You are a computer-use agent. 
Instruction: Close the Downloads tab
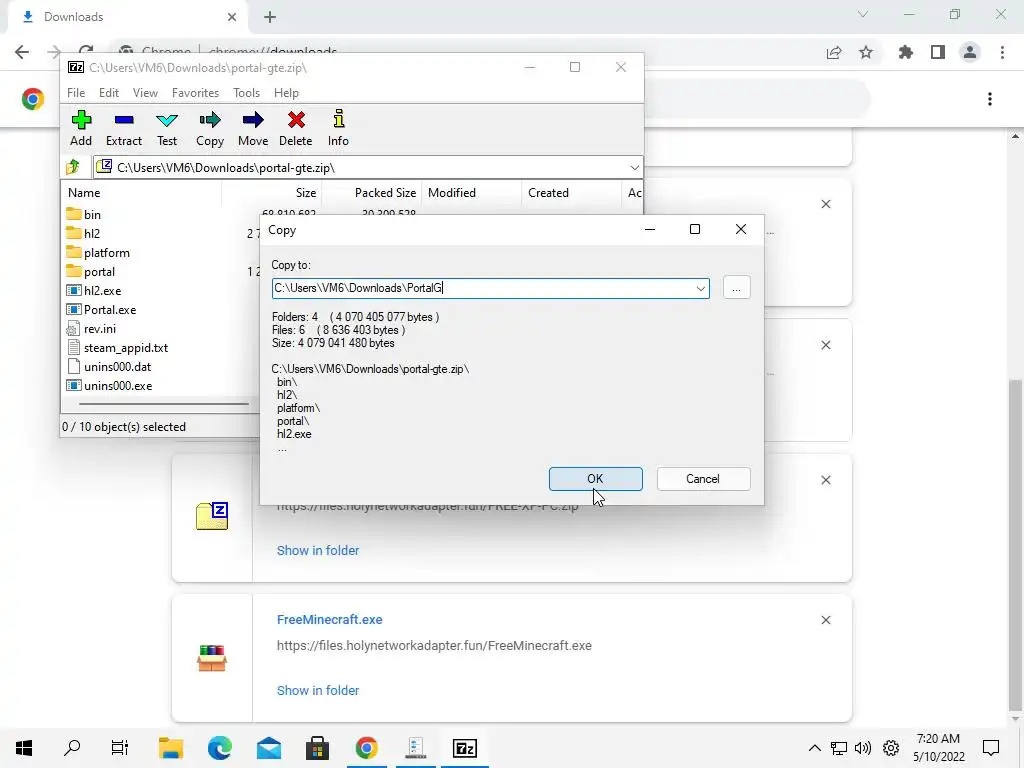click(232, 17)
